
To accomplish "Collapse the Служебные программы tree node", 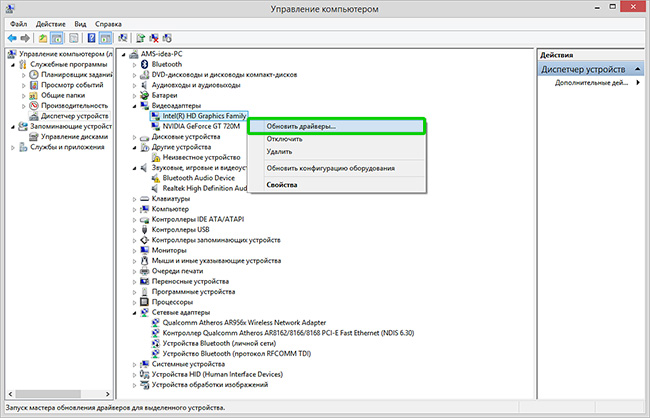I will [x=13, y=65].
